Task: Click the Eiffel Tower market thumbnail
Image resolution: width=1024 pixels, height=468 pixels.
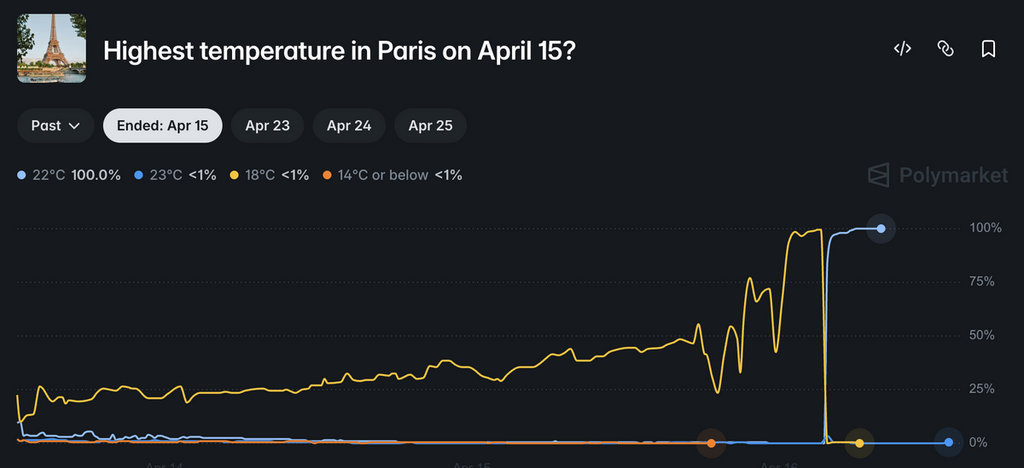Action: pos(51,48)
